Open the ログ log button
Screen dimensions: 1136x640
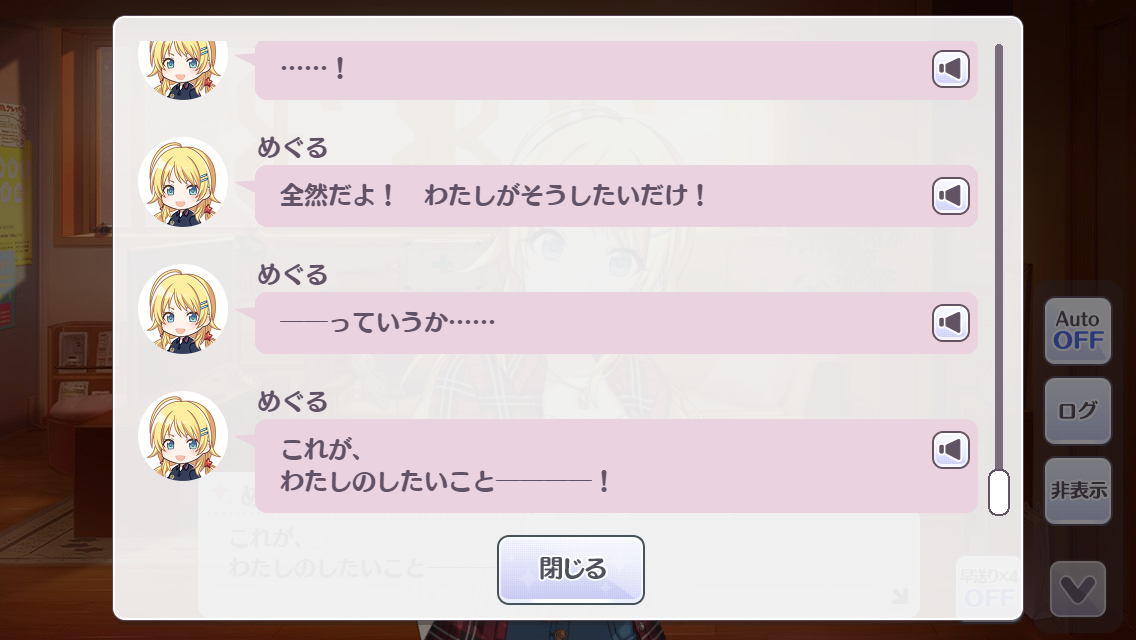point(1077,410)
